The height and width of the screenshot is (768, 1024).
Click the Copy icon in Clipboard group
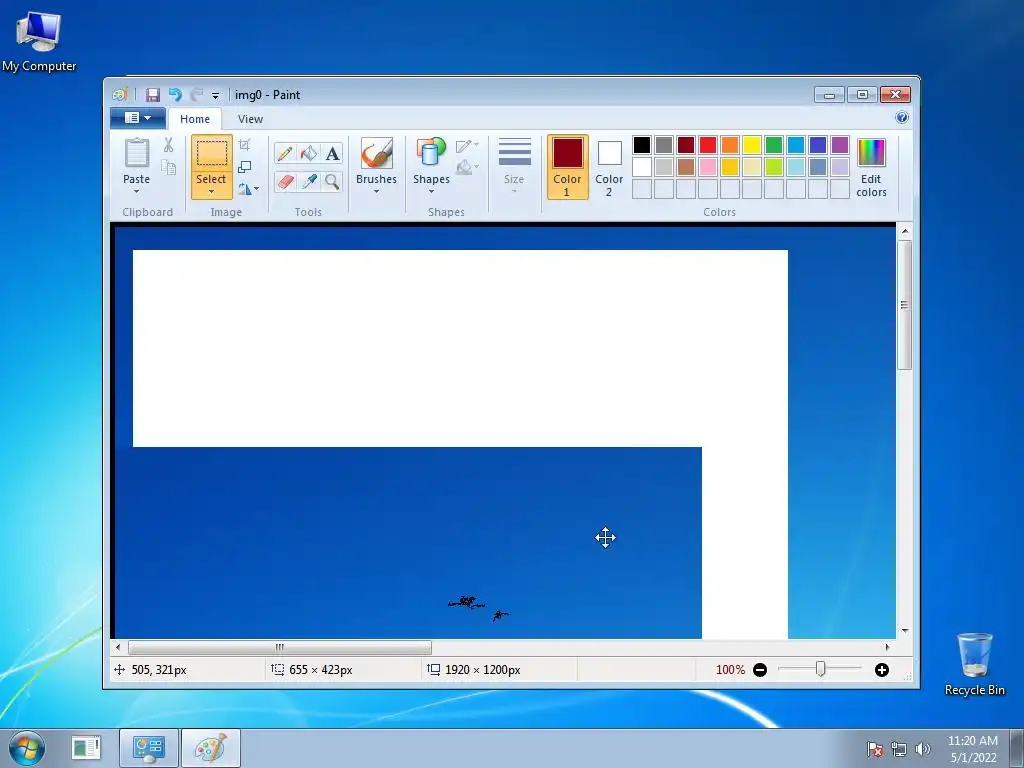168,168
